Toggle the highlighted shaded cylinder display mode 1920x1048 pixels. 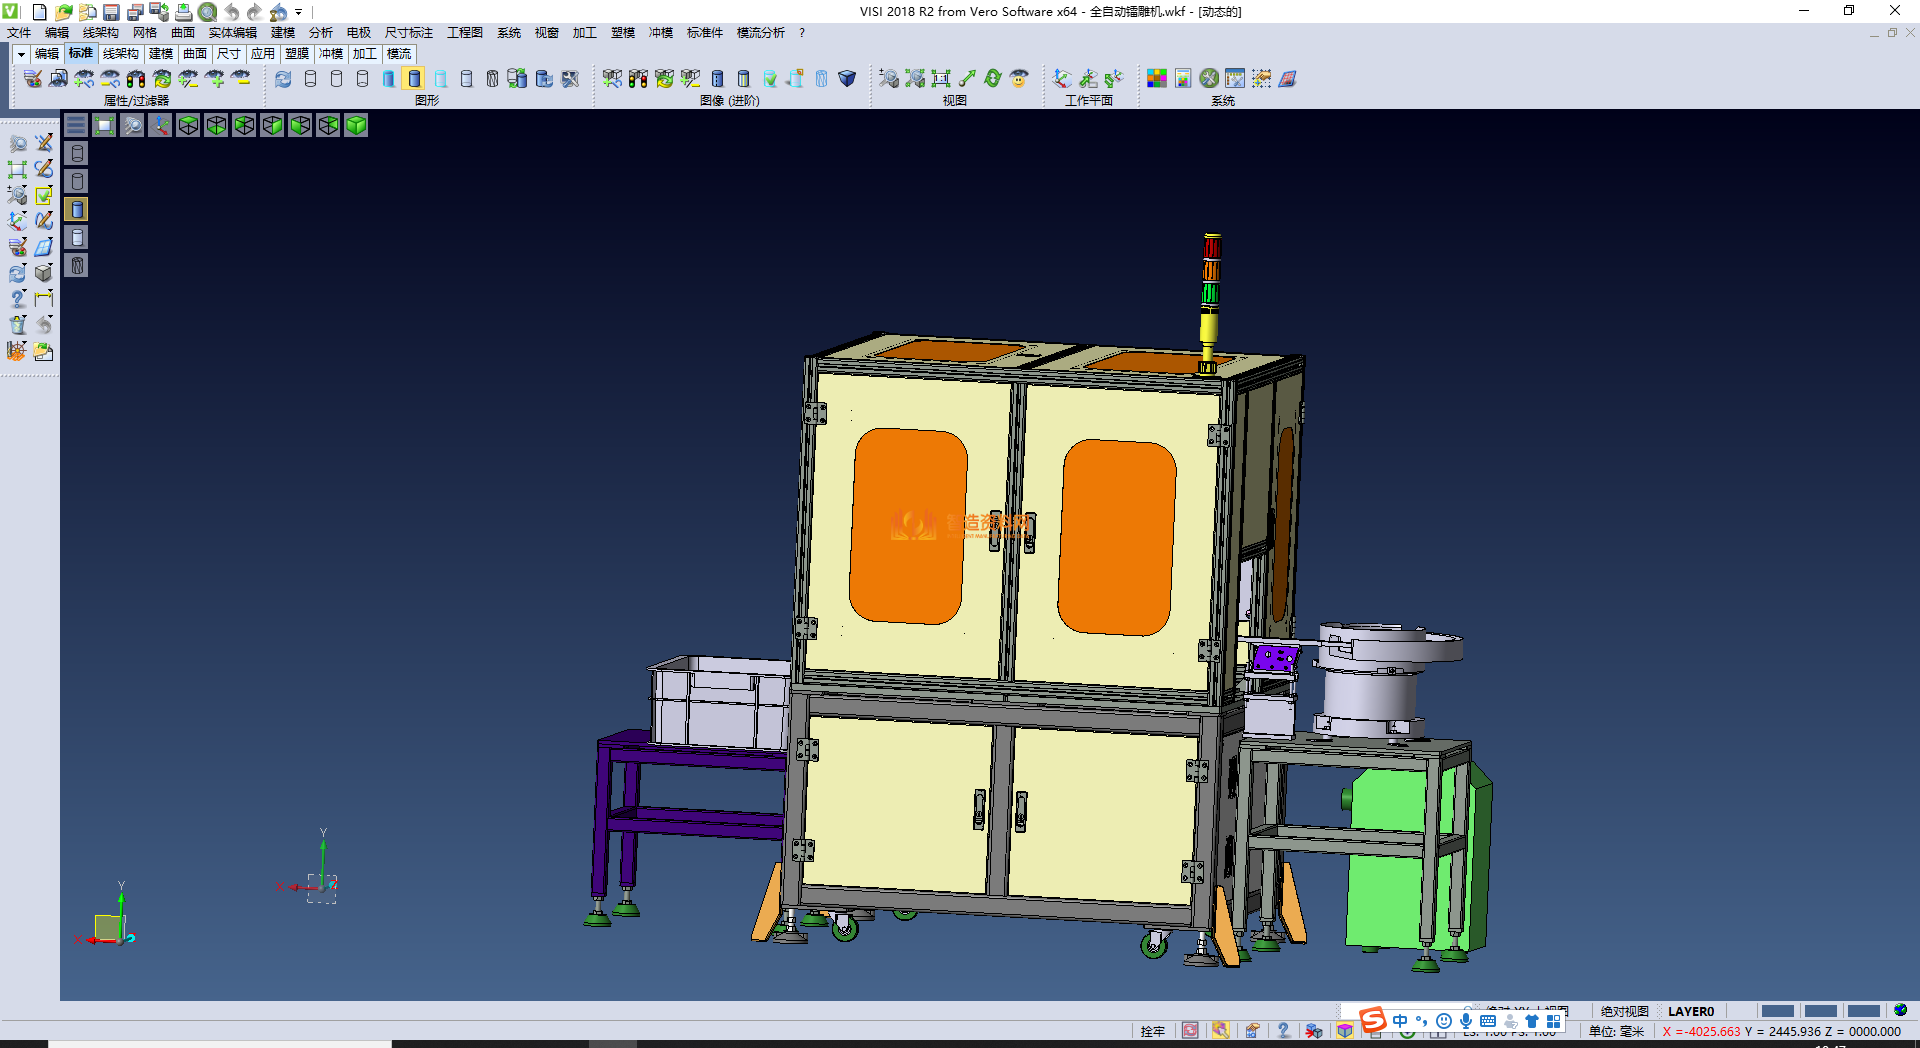tap(414, 79)
